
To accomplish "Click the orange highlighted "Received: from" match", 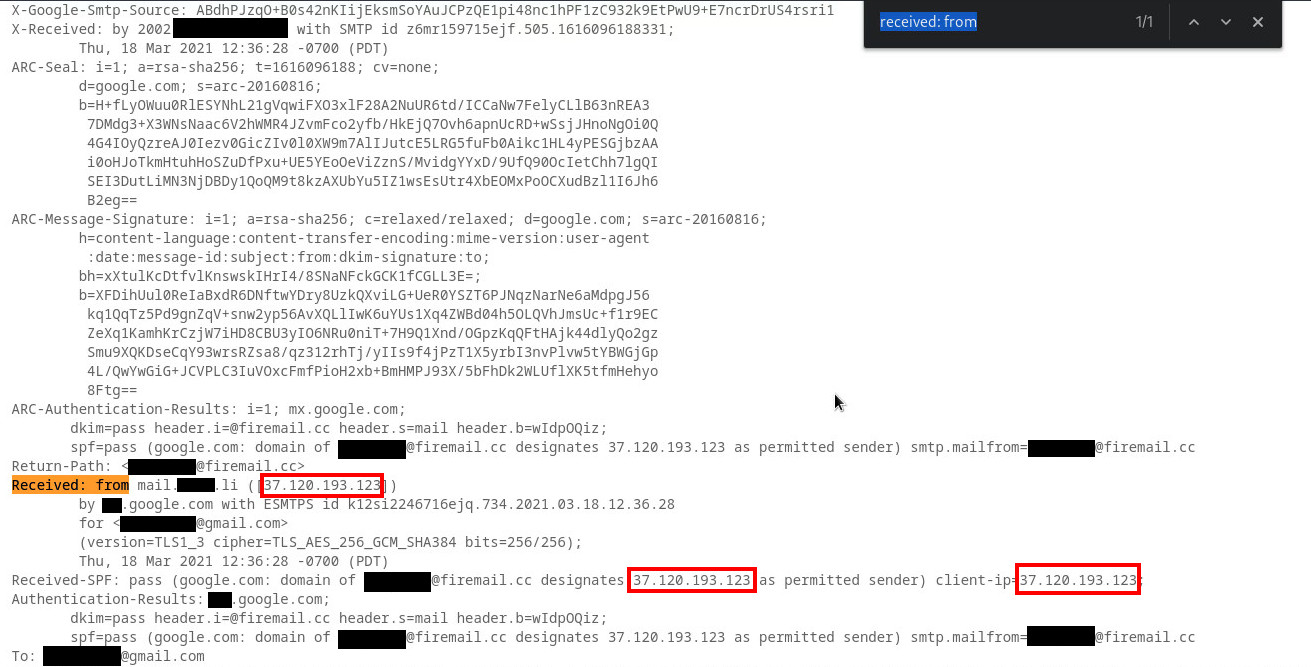I will [70, 485].
